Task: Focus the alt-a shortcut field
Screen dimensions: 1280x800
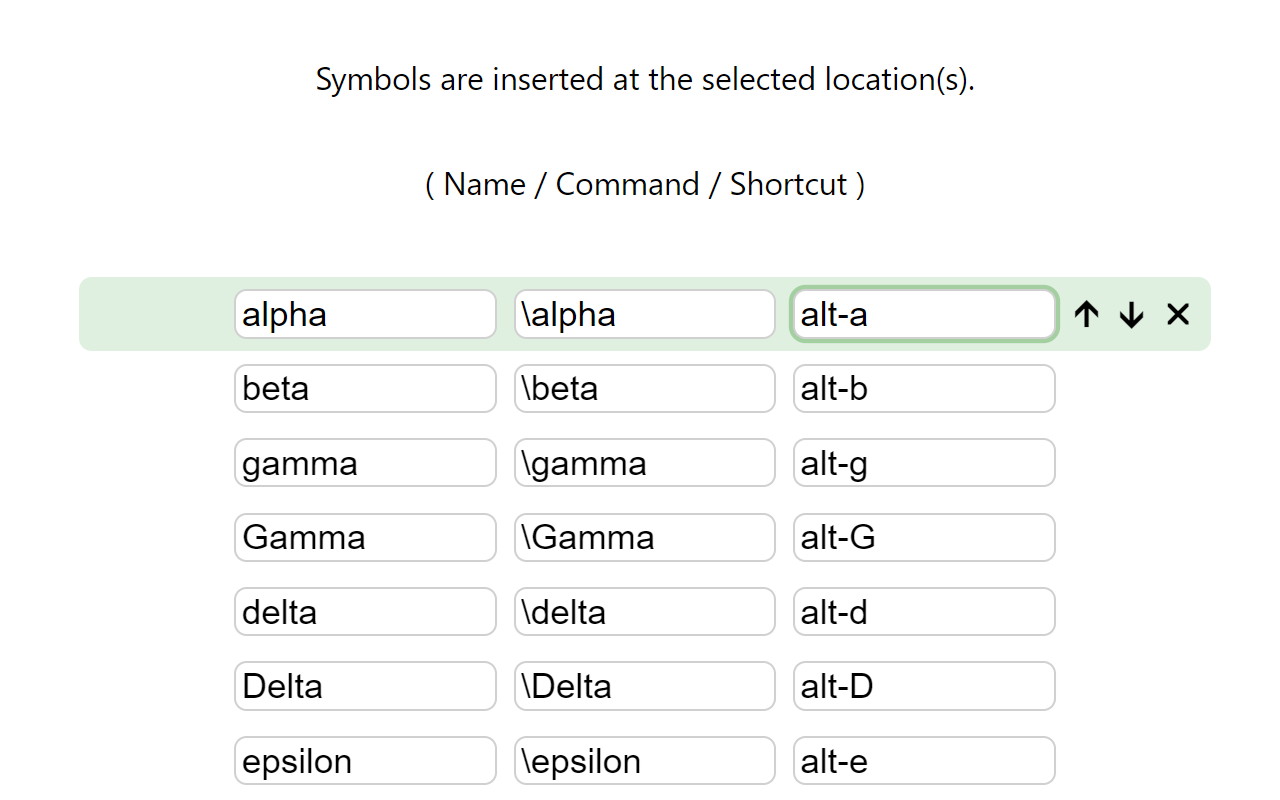Action: (924, 315)
